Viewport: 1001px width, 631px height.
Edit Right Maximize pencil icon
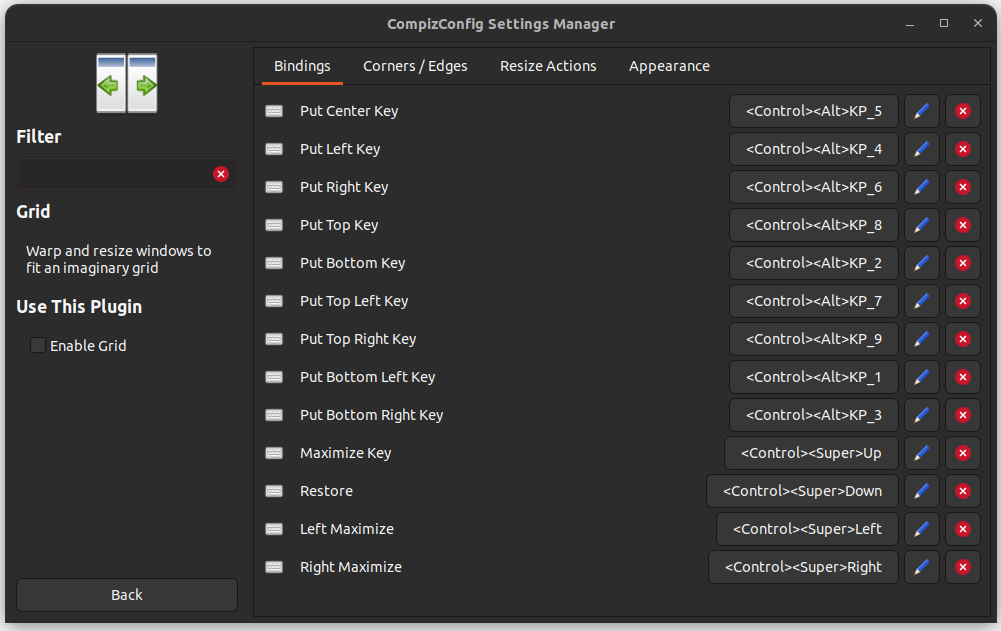click(x=922, y=567)
